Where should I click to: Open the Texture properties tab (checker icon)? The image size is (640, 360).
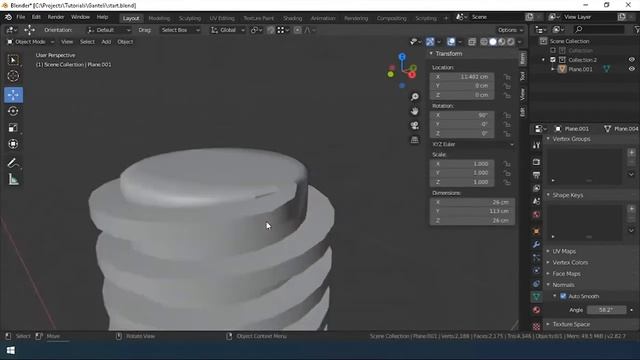click(x=536, y=326)
